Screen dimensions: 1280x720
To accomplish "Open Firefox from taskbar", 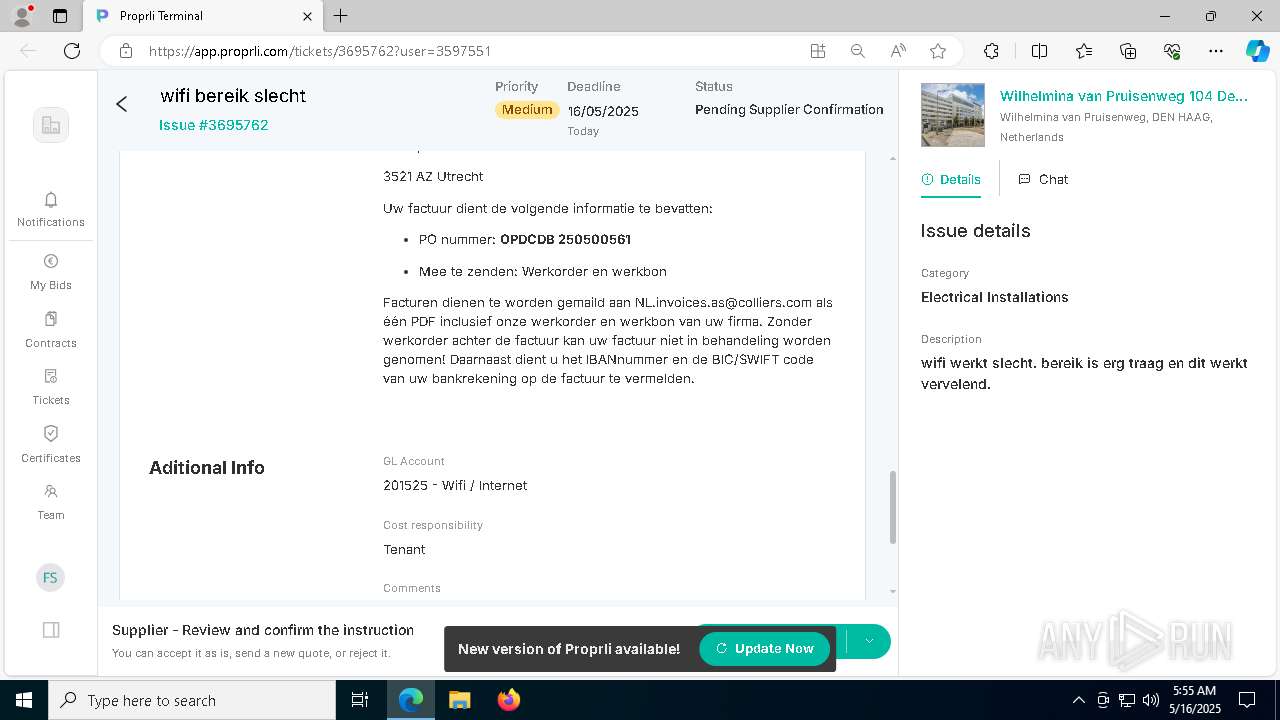I will click(508, 700).
